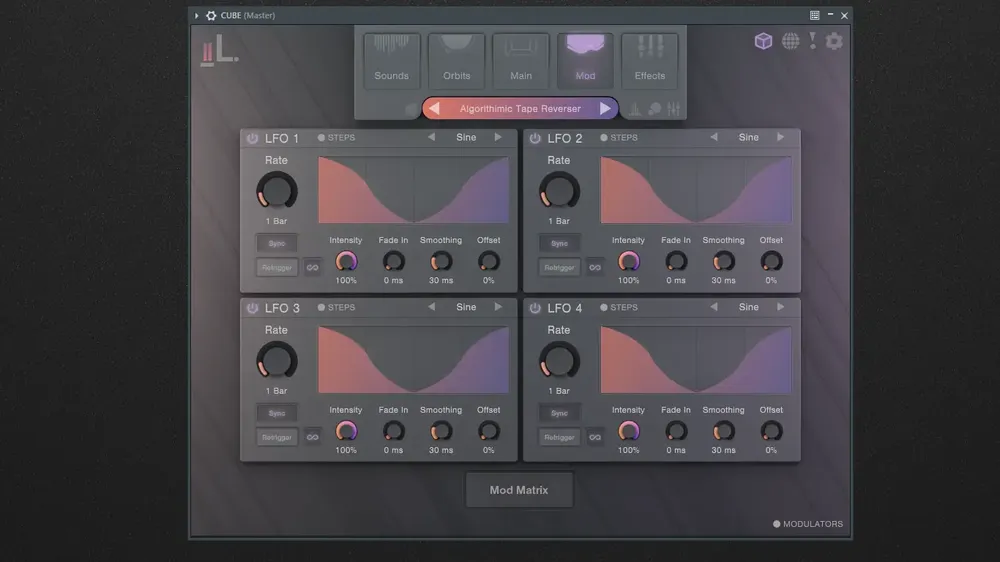Open LFO 1 Sine waveform selector

(x=466, y=137)
